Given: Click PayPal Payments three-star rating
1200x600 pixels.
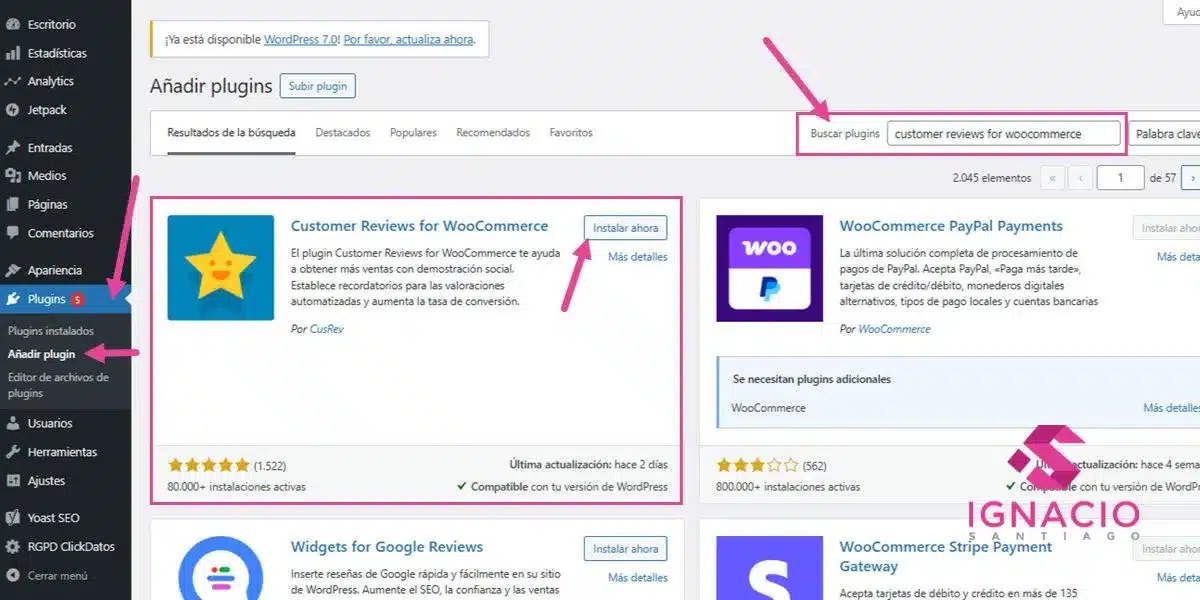Looking at the screenshot, I should click(758, 465).
